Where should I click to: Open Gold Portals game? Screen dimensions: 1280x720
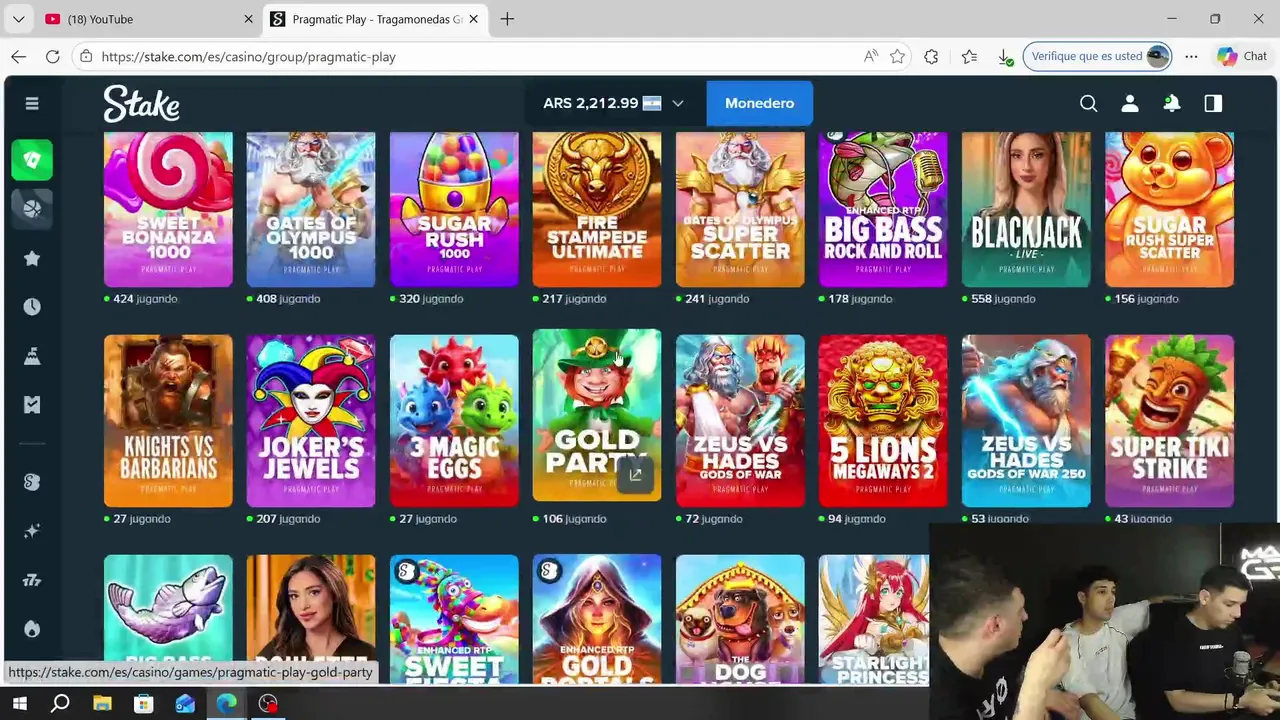click(x=597, y=620)
